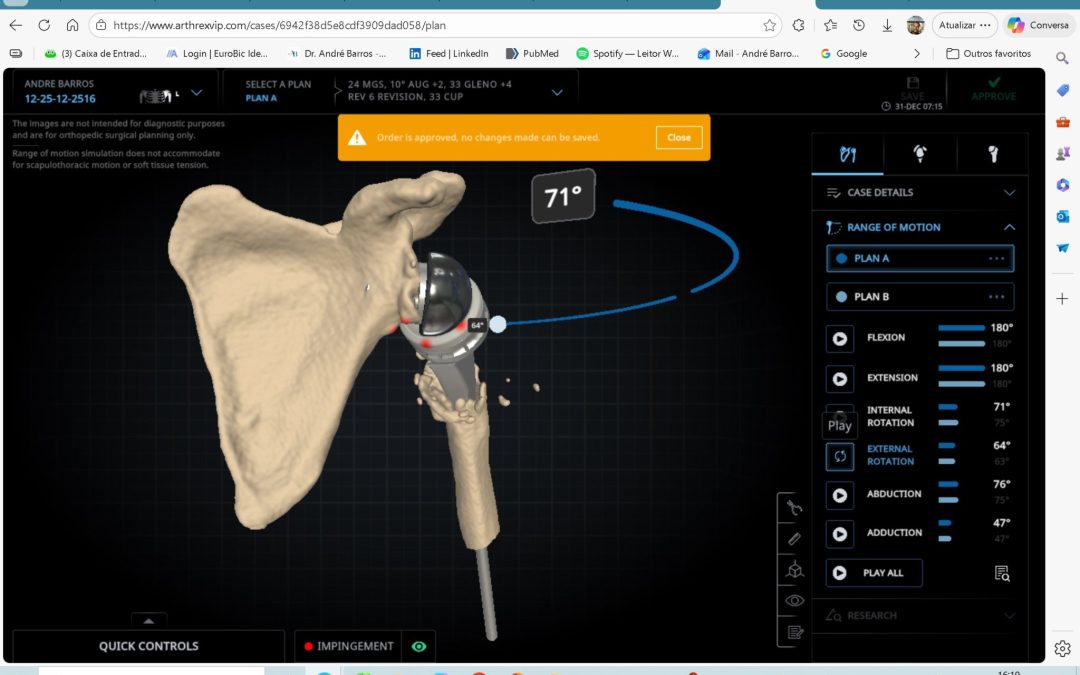
Task: Click the External Rotation replay icon
Action: (x=840, y=456)
